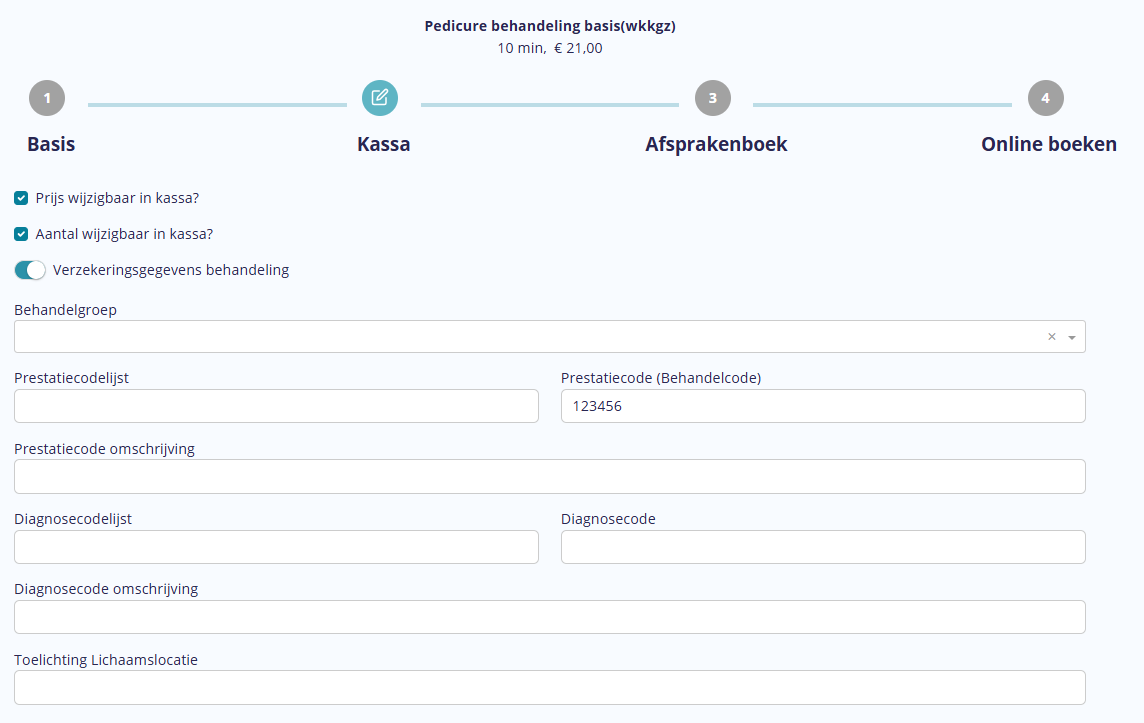Switch to the Afsprakenboek step label
1144x723 pixels.
click(x=716, y=144)
